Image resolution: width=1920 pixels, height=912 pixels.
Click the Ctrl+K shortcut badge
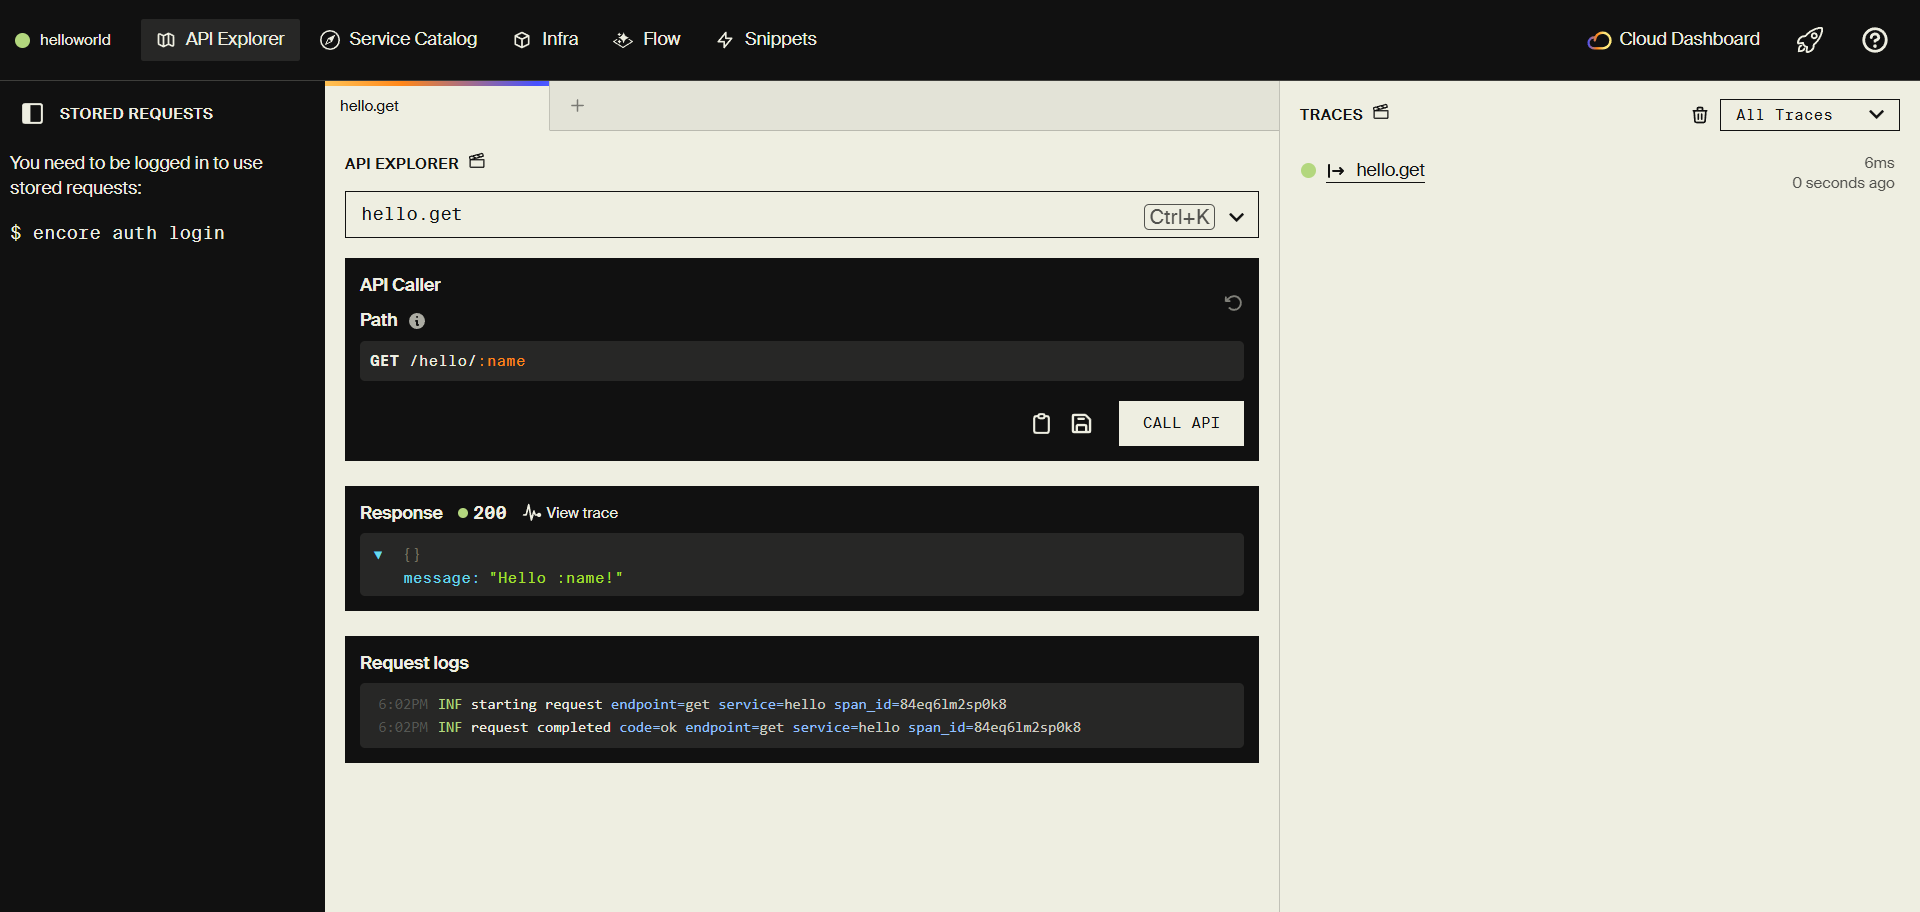click(1180, 217)
